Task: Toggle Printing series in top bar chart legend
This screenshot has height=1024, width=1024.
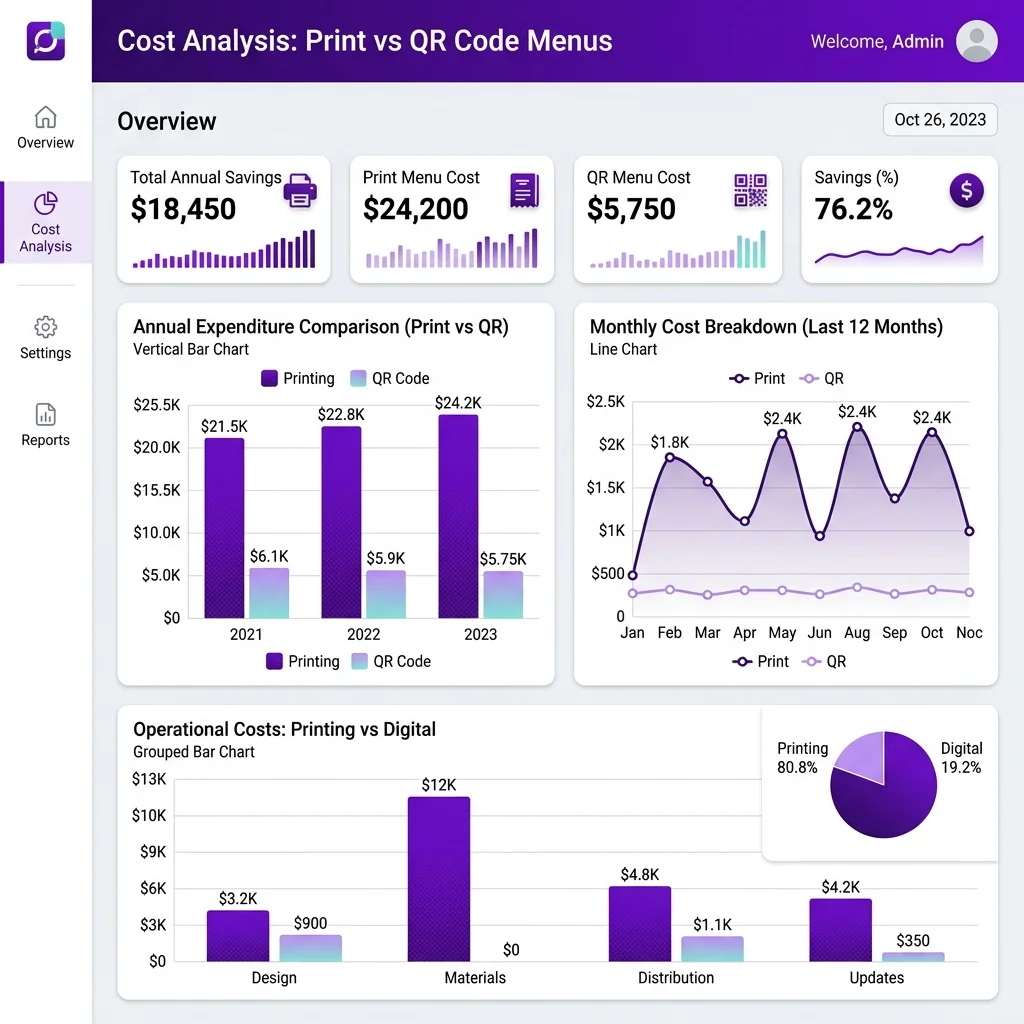Action: [x=298, y=378]
